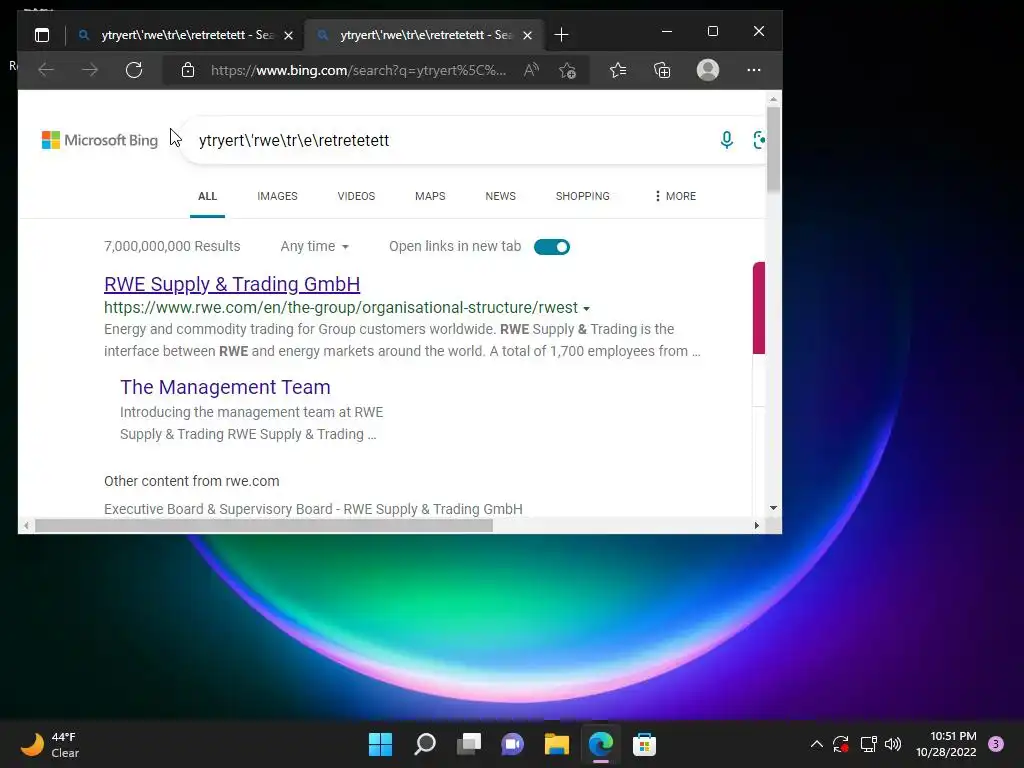Open The Management Team link

(225, 387)
